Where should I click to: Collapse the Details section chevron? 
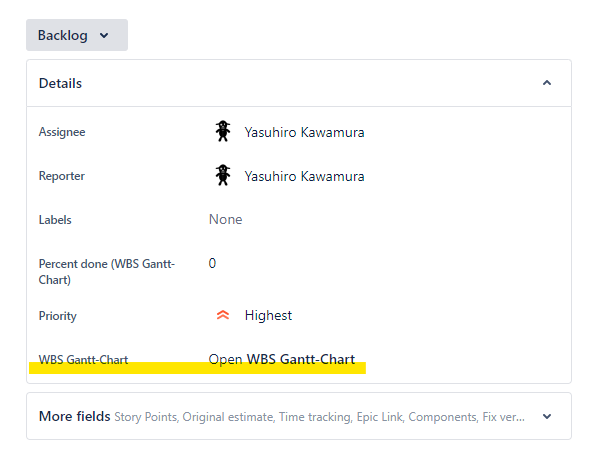click(x=547, y=83)
